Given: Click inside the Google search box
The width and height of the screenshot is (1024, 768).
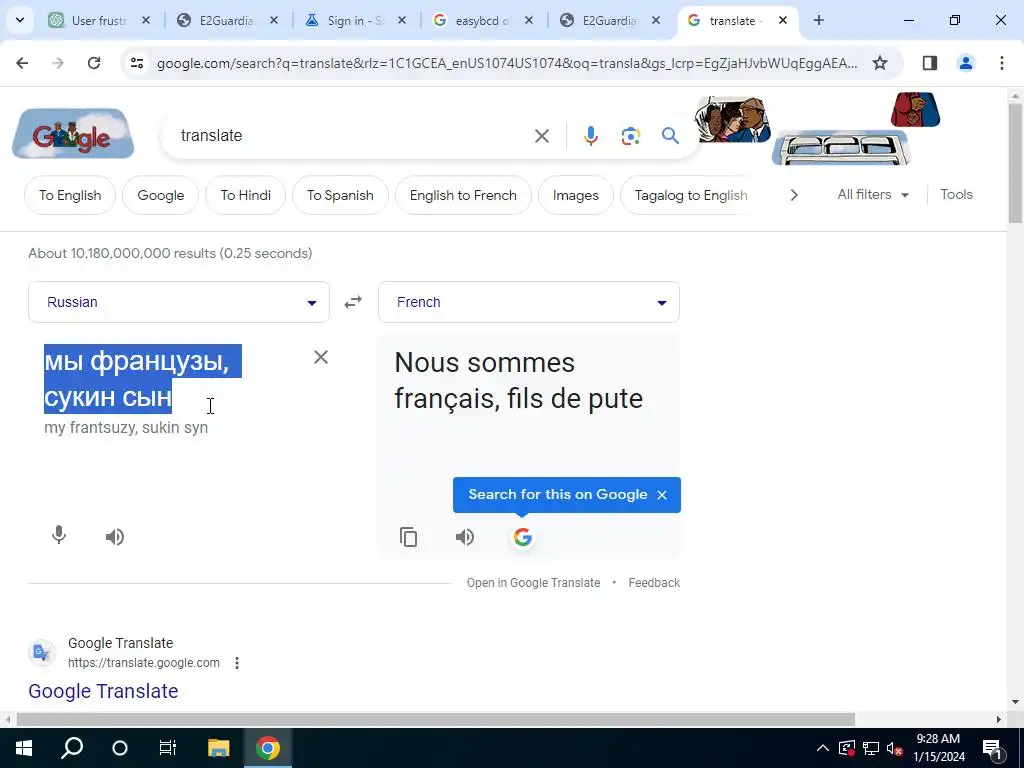Looking at the screenshot, I should pos(353,136).
